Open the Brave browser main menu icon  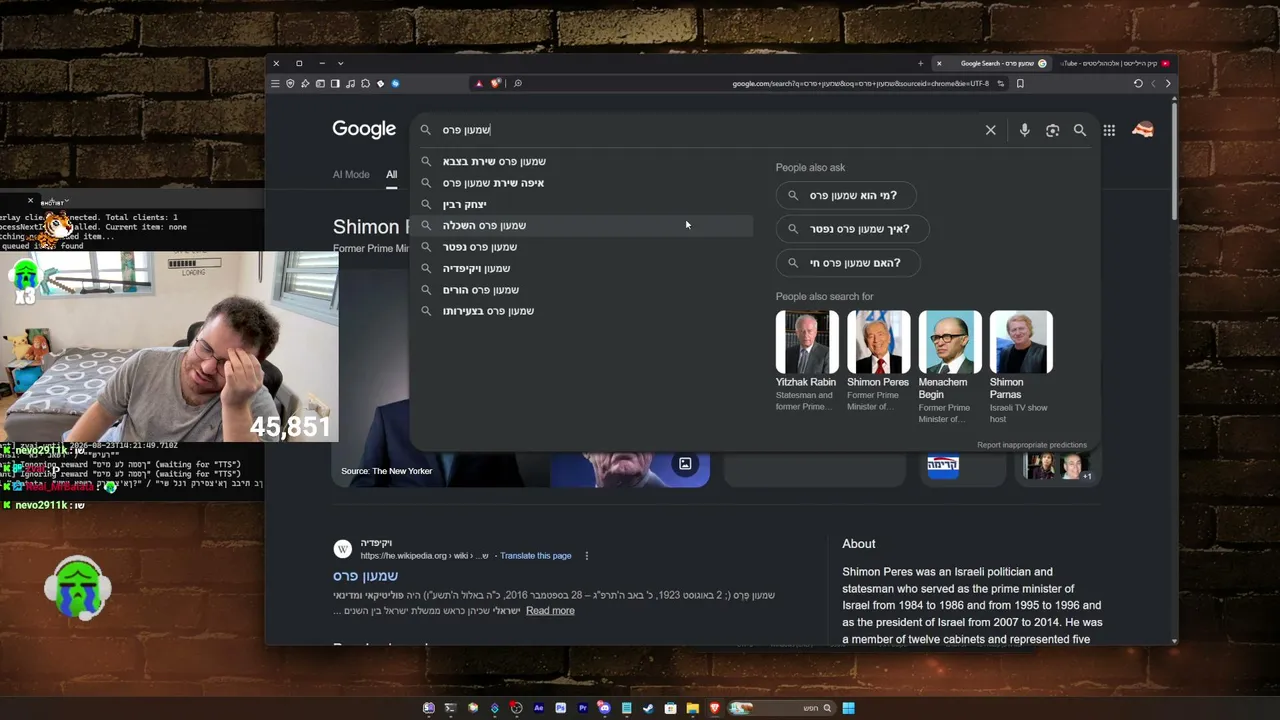(275, 84)
